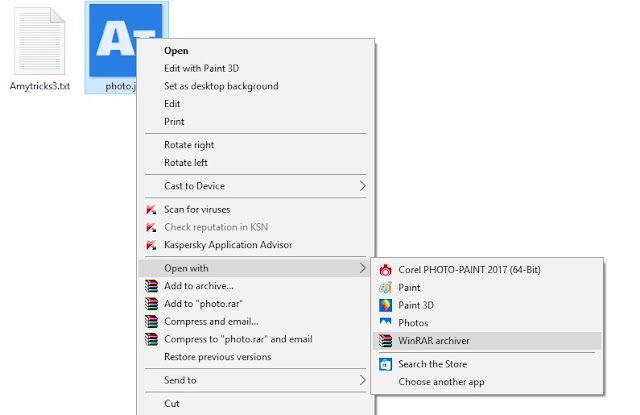The width and height of the screenshot is (640, 415).
Task: Expand the Send to submenu arrow
Action: (x=362, y=380)
